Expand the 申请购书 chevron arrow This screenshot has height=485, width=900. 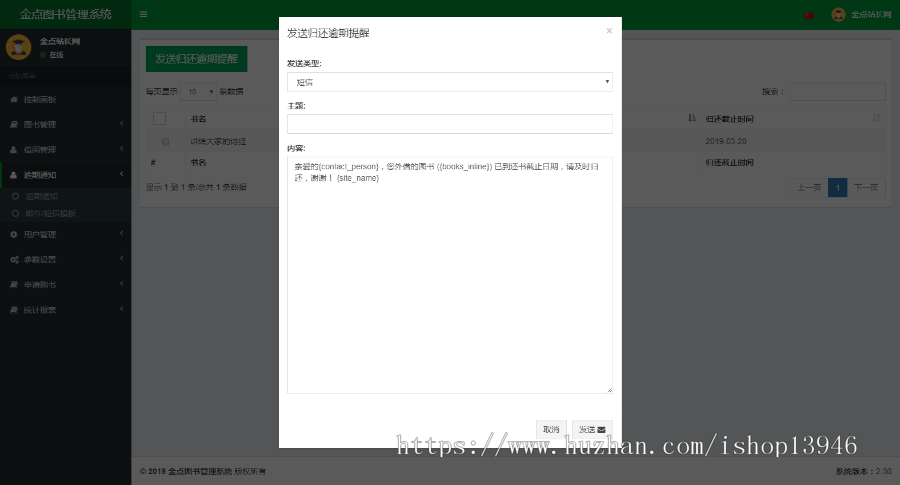tap(121, 284)
